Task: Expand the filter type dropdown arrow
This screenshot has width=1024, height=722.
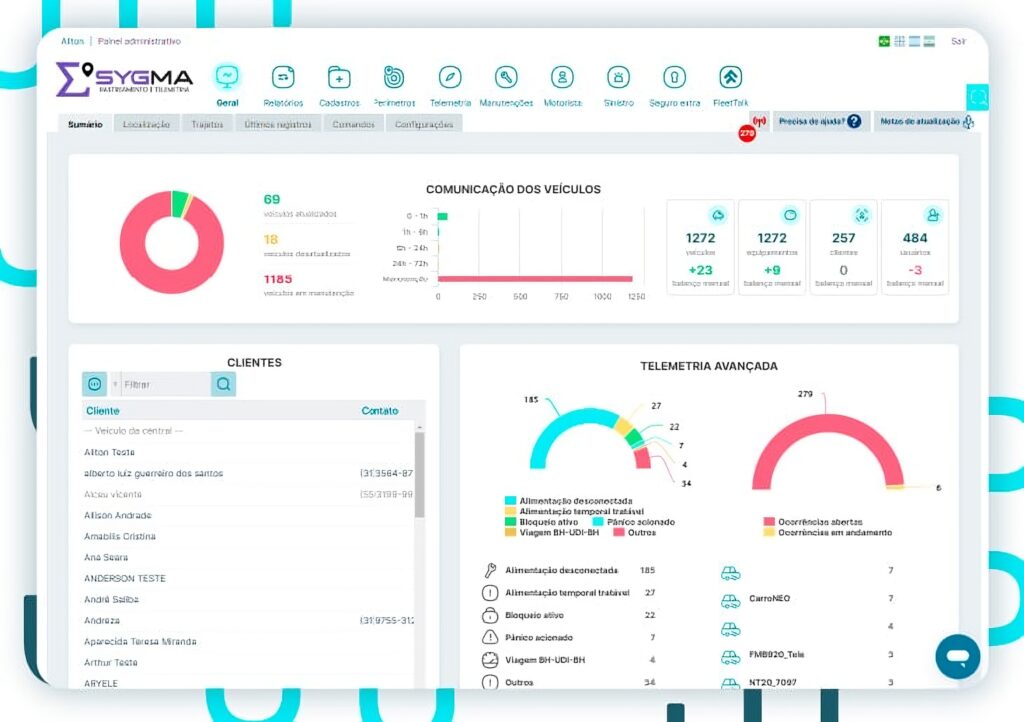Action: (115, 385)
